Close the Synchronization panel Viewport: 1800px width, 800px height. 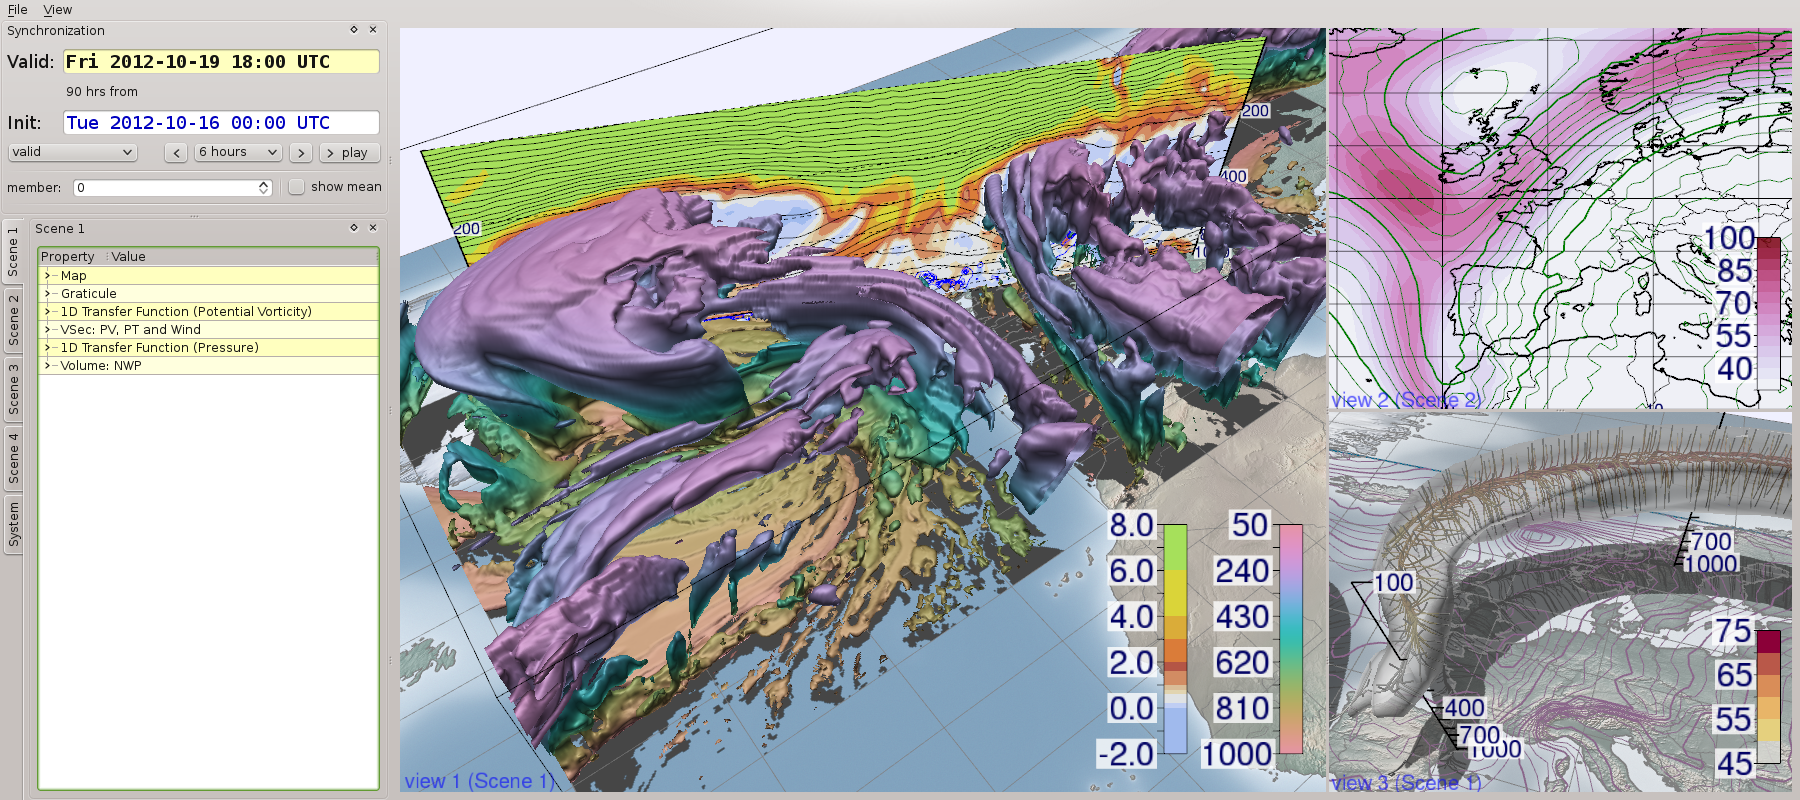click(373, 30)
